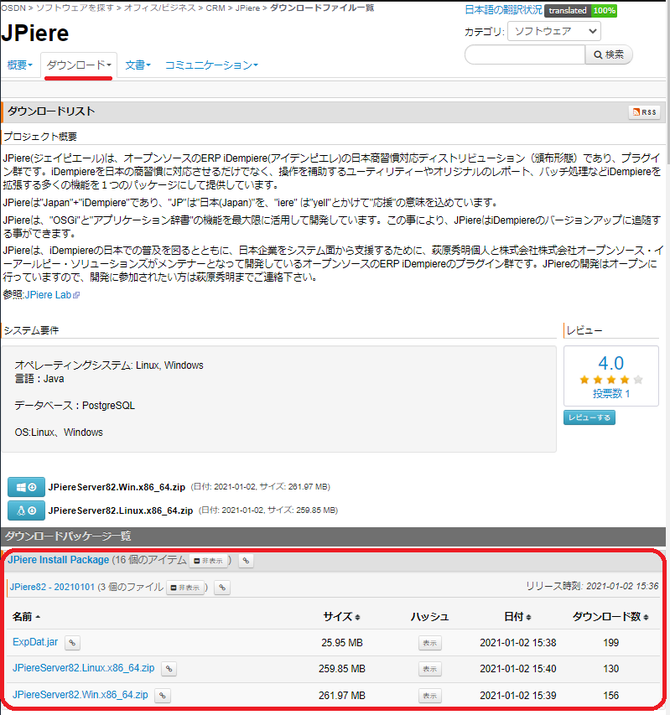Click the search magnifier 検索 button

[608, 55]
